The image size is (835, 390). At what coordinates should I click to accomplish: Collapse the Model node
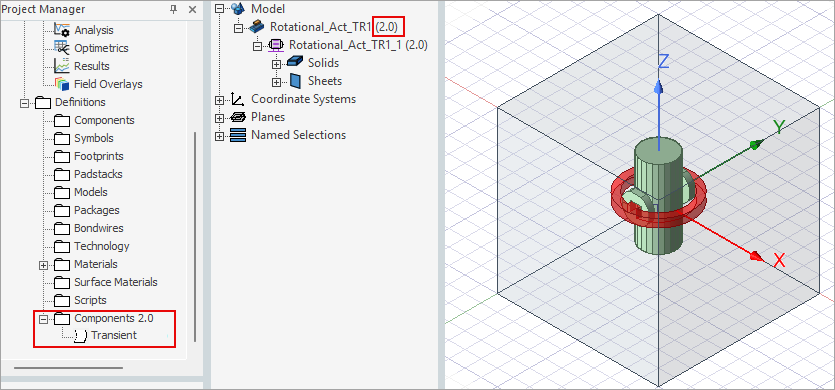(x=219, y=9)
